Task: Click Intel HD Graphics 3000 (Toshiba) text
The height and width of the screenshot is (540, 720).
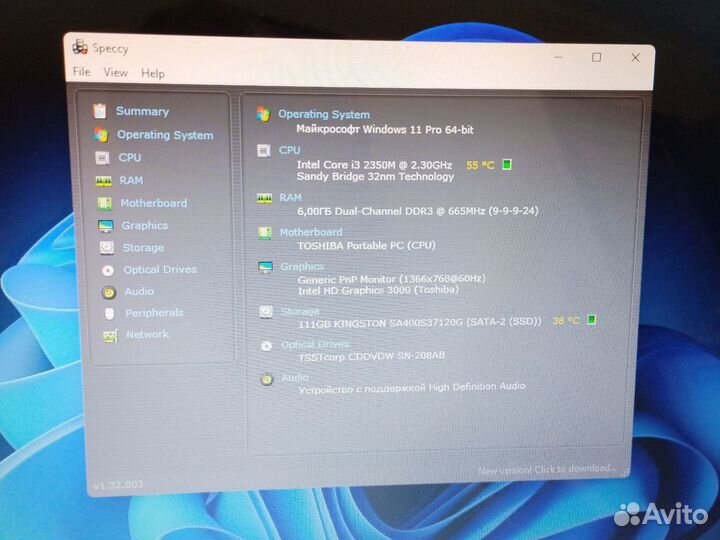Action: point(378,290)
